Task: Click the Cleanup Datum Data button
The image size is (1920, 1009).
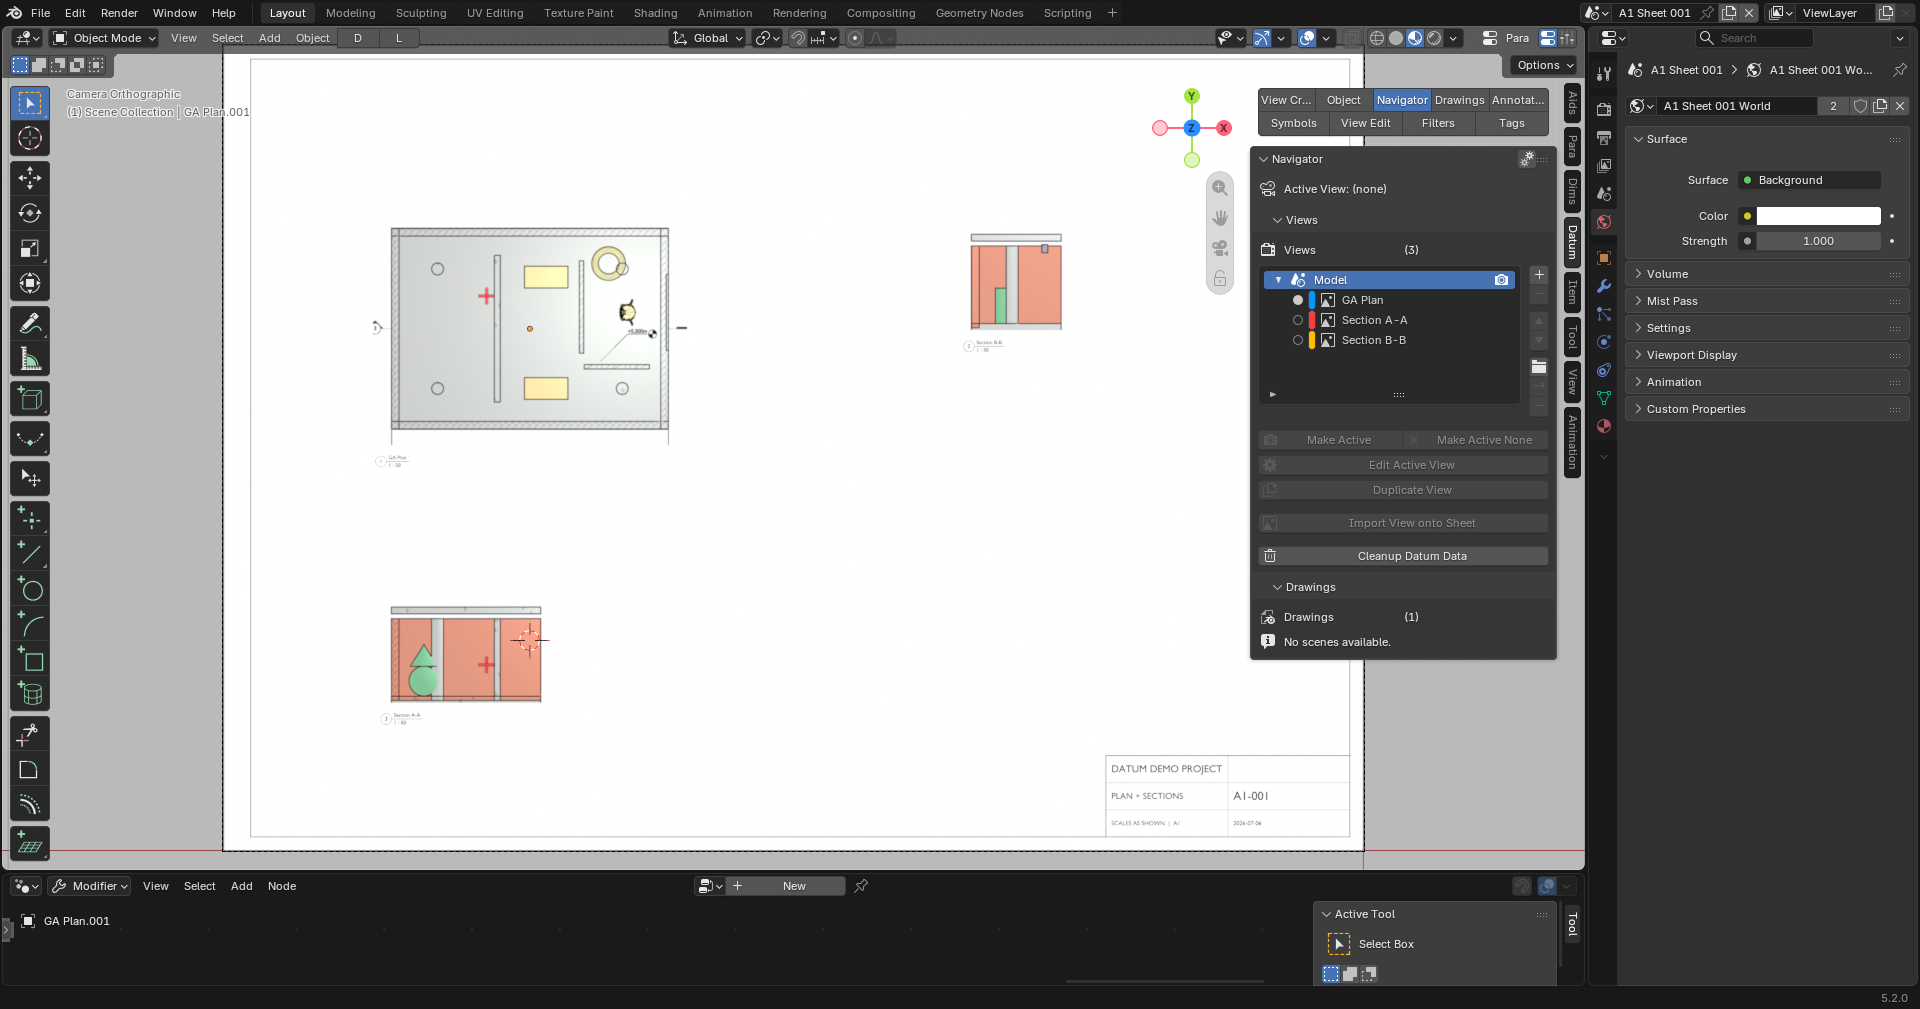Action: [1404, 556]
